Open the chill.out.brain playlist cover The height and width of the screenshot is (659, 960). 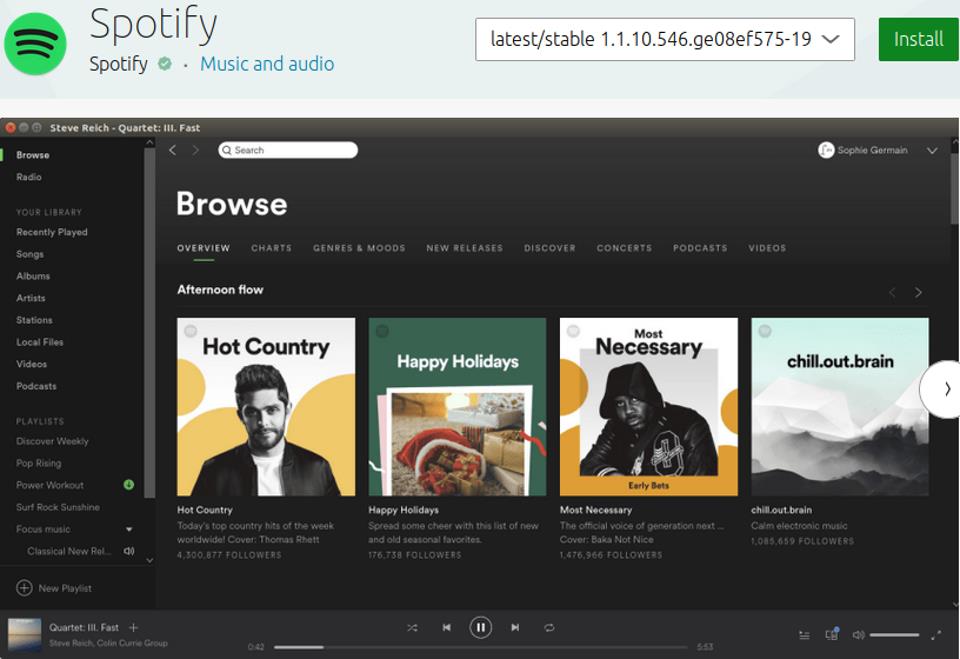[x=840, y=407]
